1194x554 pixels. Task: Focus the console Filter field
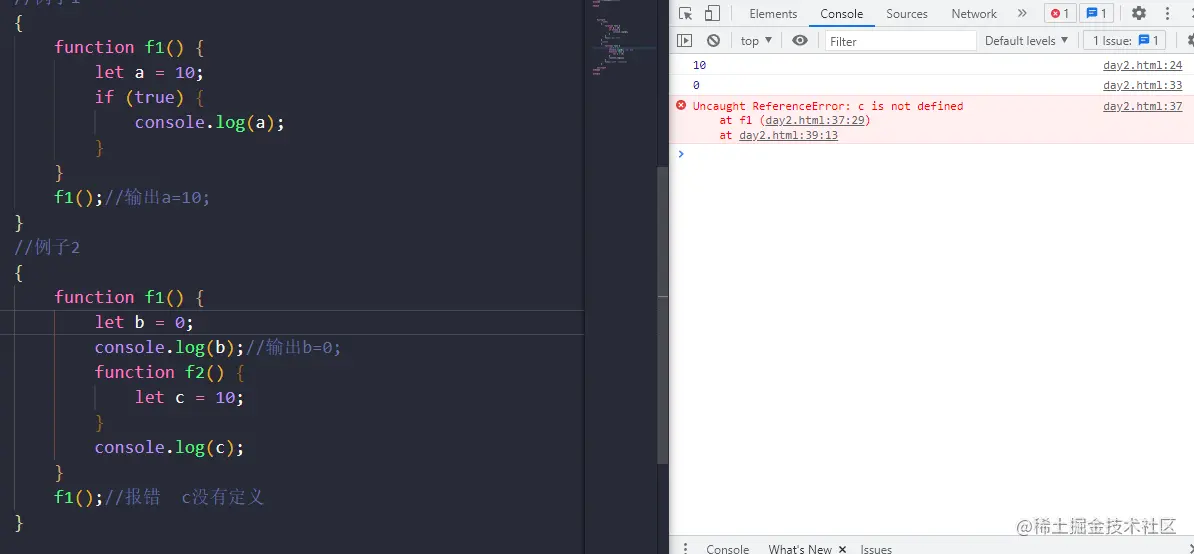click(x=900, y=41)
